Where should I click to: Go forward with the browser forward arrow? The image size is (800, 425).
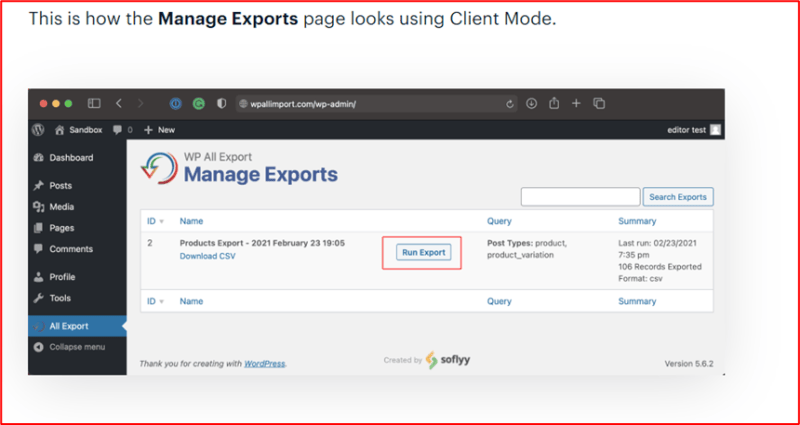(x=140, y=104)
